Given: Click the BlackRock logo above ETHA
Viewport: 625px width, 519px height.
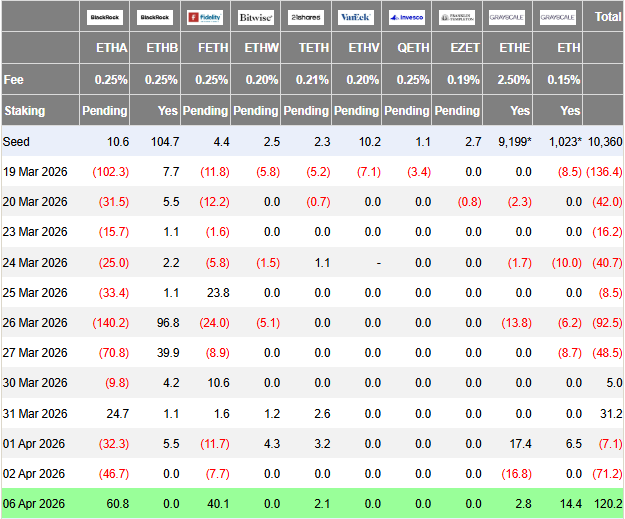Looking at the screenshot, I should (x=106, y=17).
